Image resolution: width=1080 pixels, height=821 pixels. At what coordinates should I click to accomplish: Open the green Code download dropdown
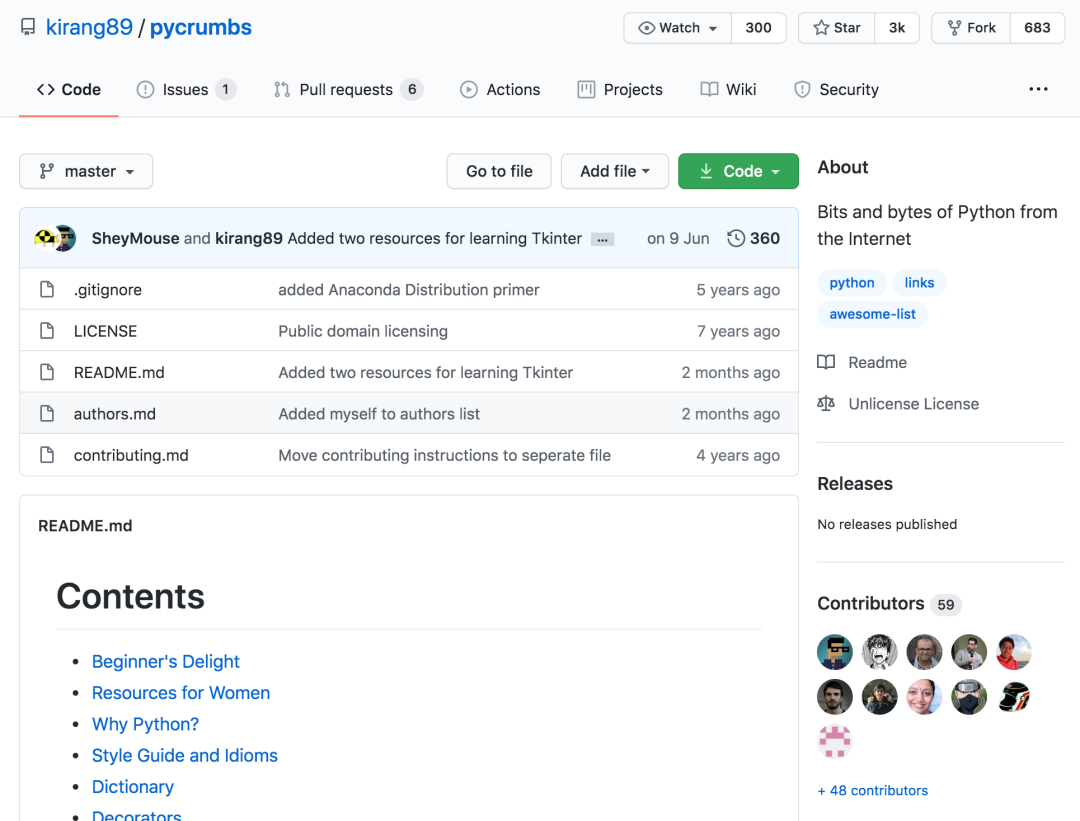click(x=738, y=171)
